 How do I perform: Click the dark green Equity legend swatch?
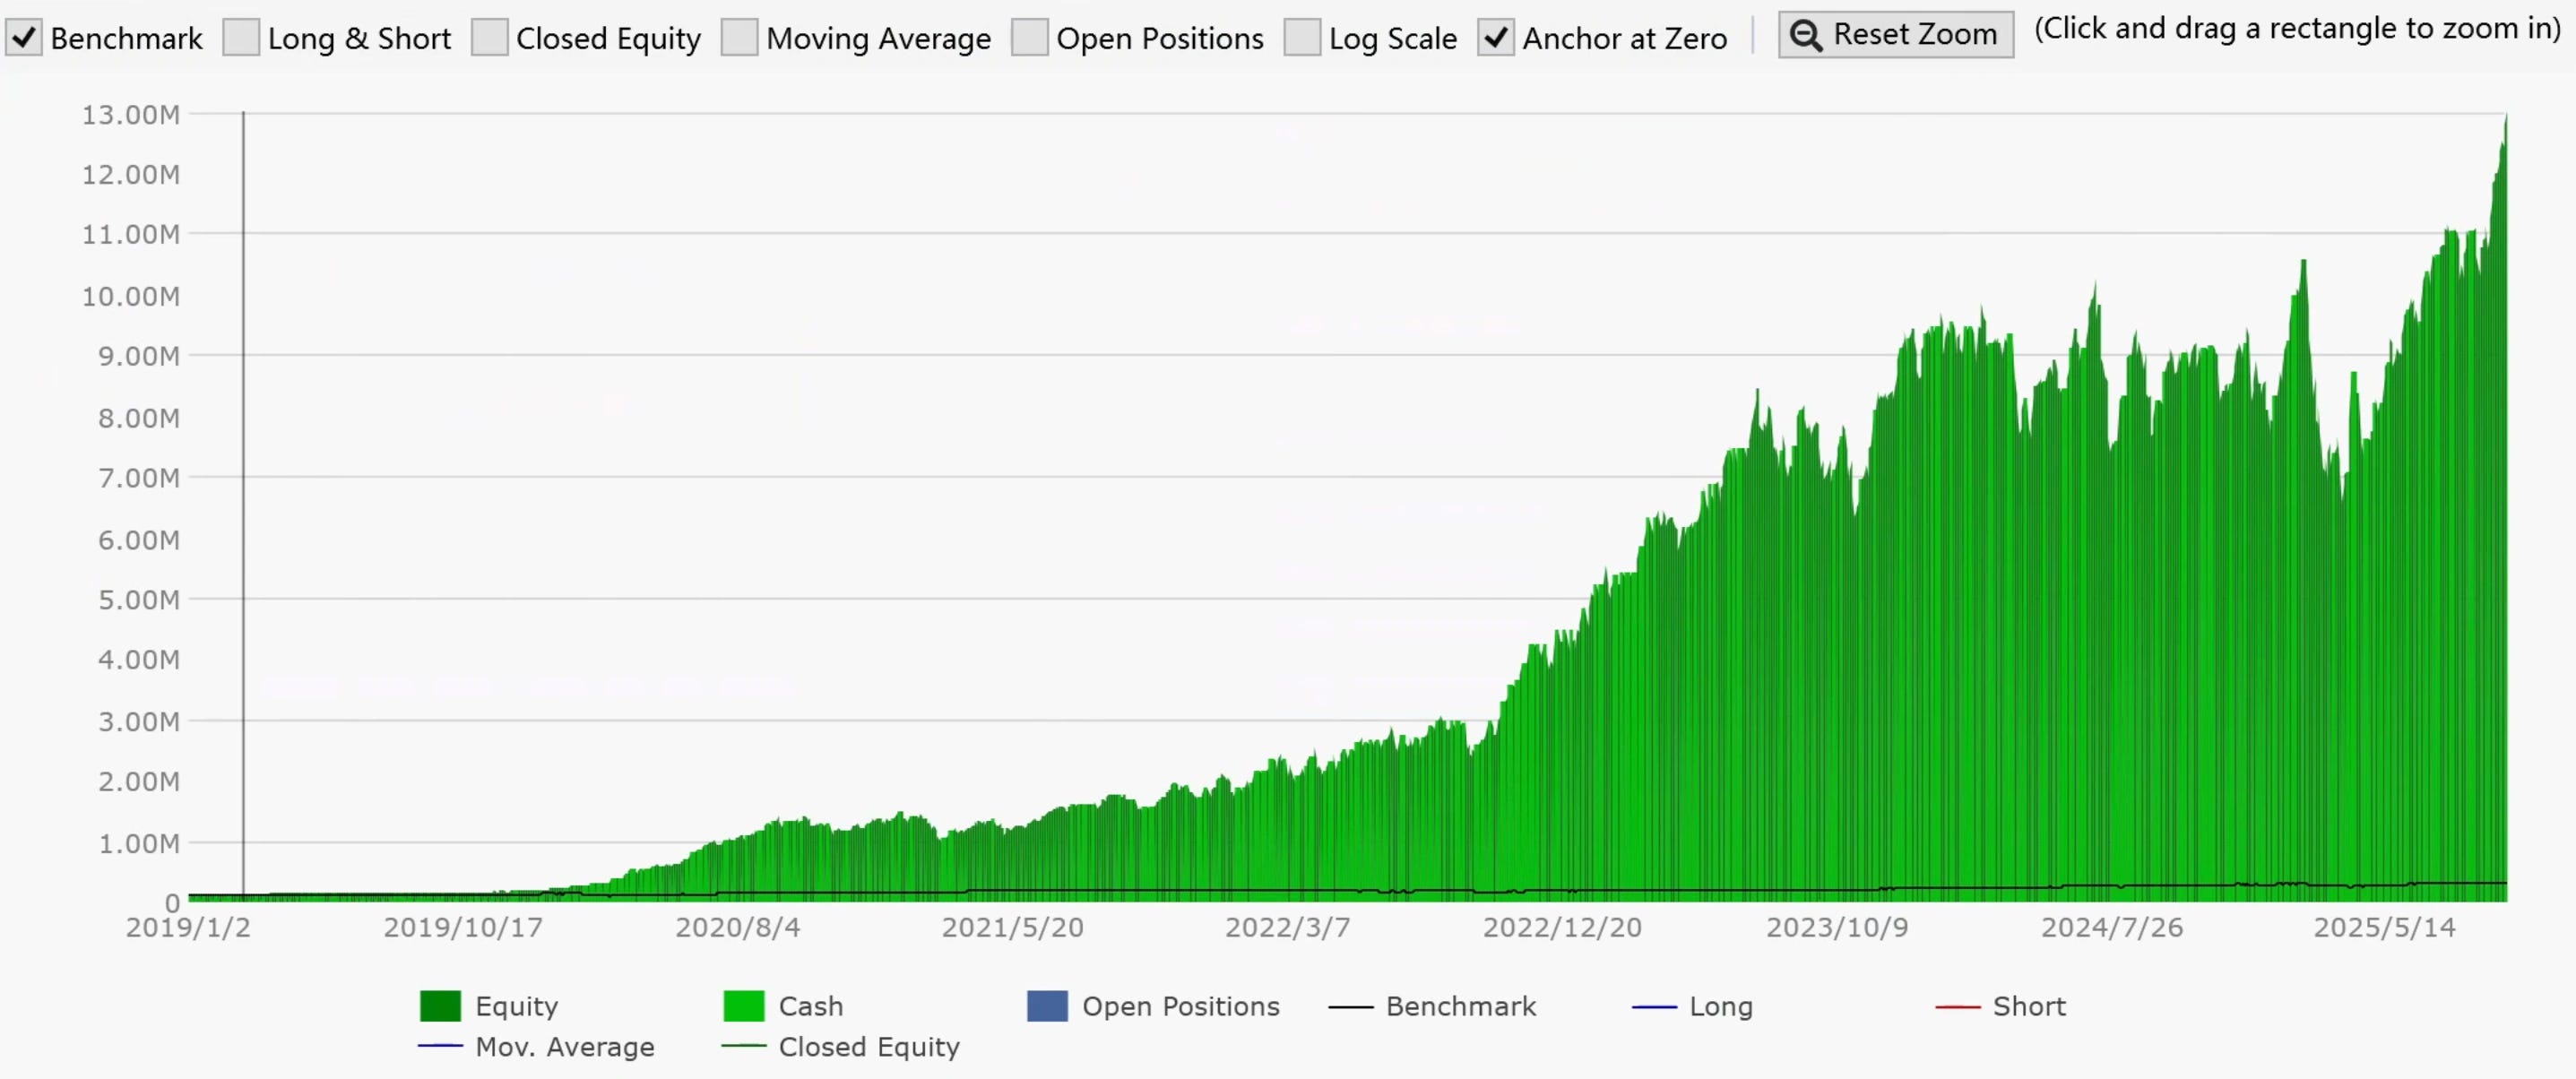(440, 1006)
